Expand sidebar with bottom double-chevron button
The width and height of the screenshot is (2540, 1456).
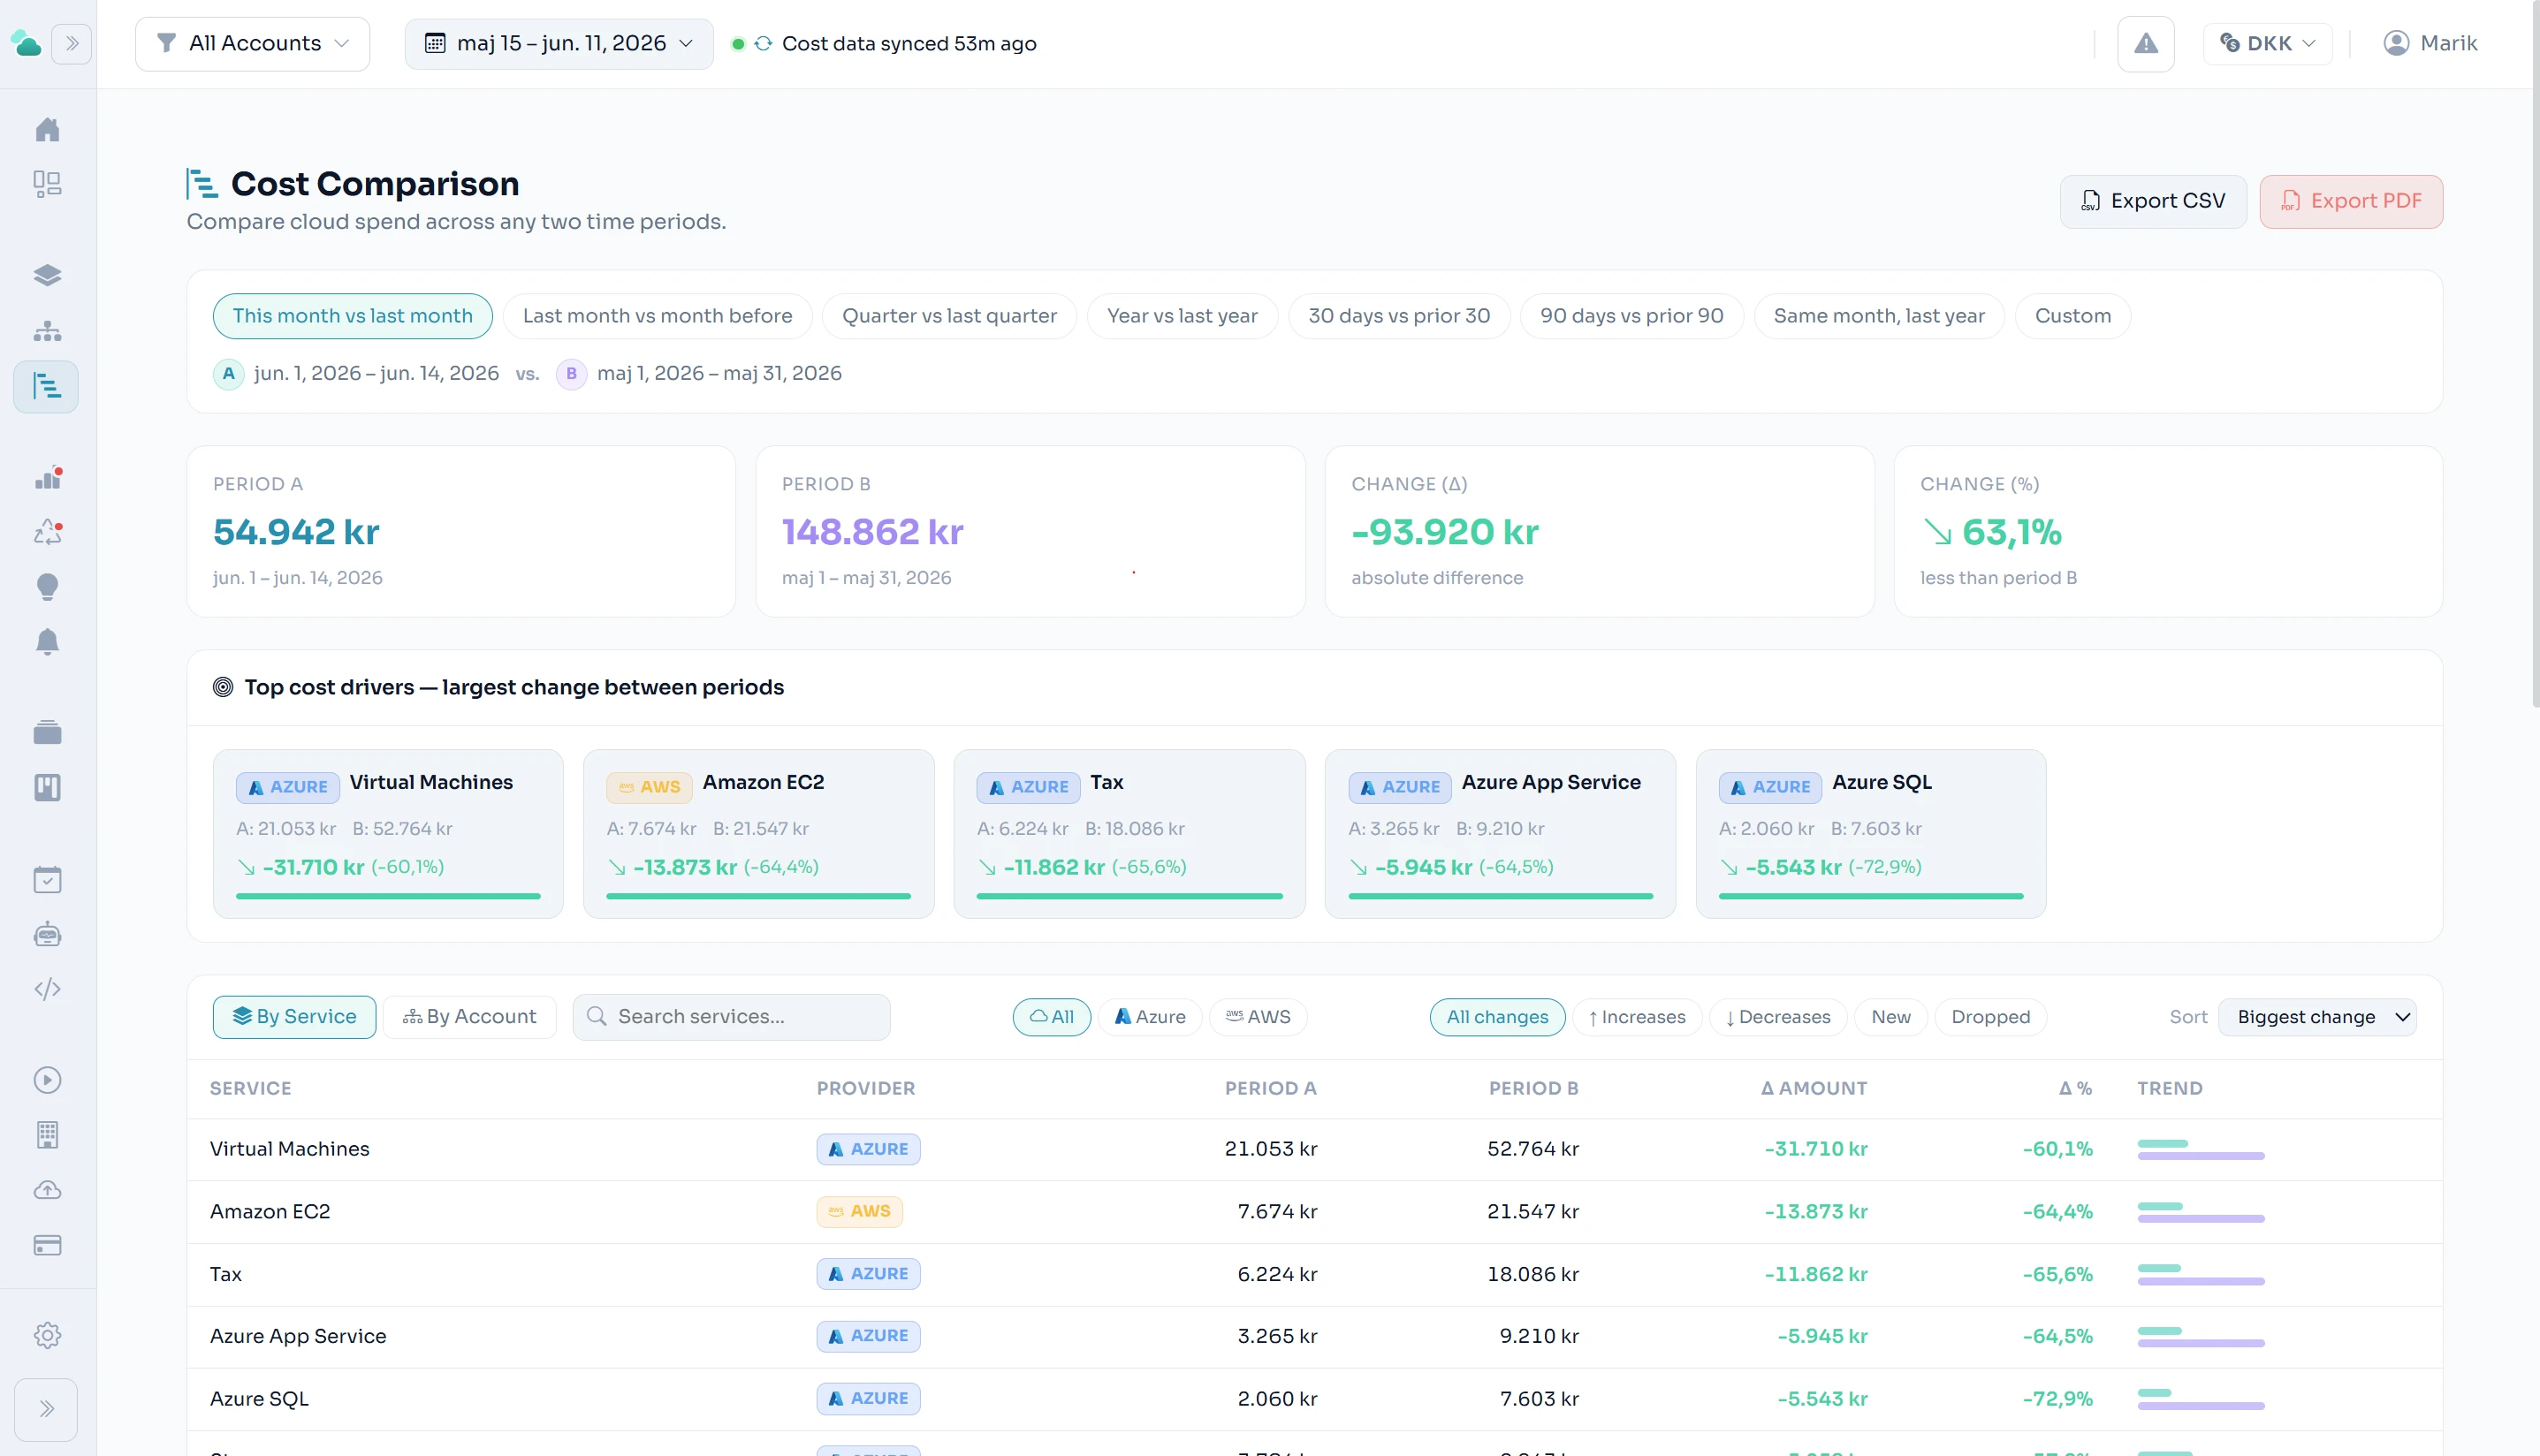point(46,1409)
